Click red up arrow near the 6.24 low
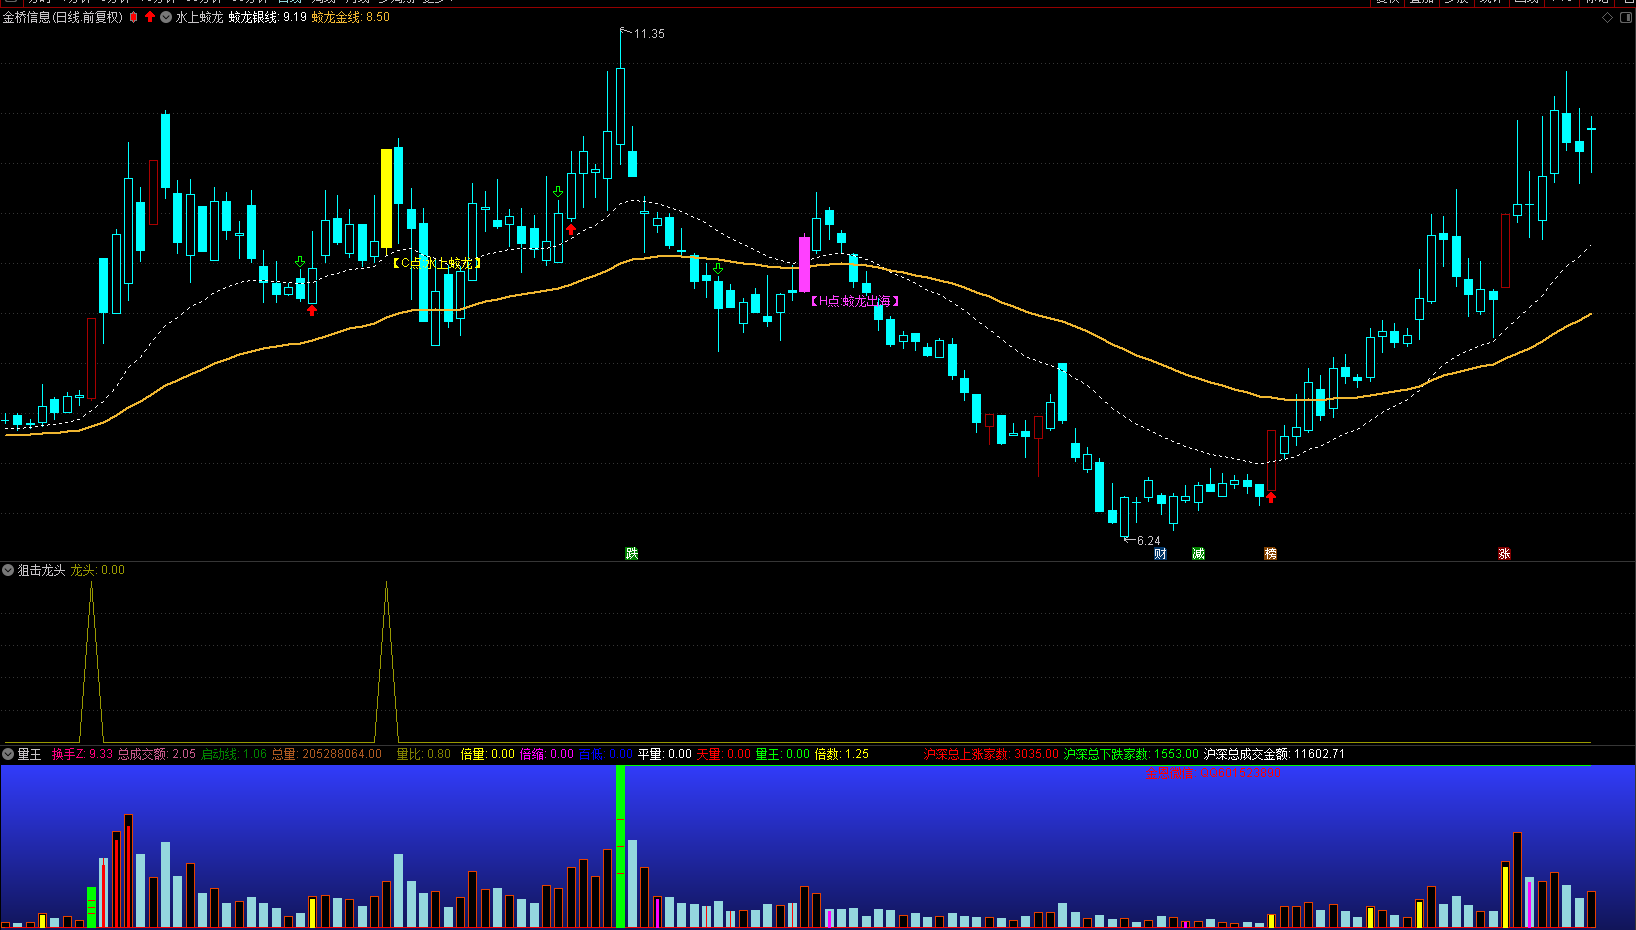This screenshot has height=930, width=1636. 1271,497
